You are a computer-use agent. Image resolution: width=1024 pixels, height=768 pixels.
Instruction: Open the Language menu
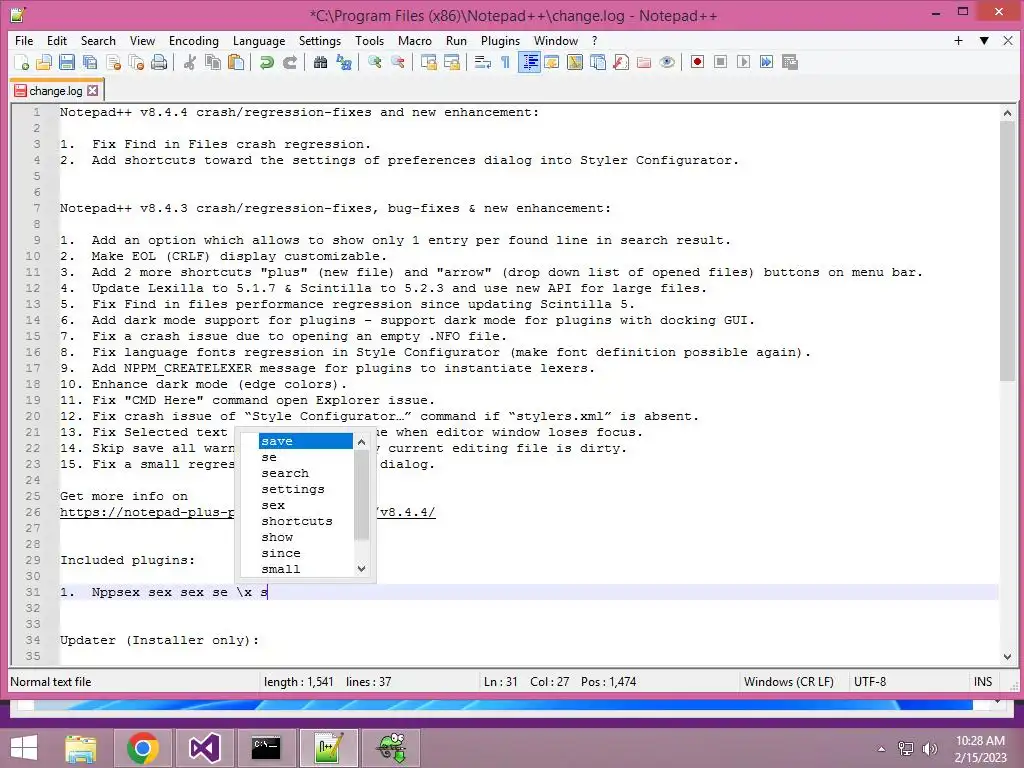(259, 40)
